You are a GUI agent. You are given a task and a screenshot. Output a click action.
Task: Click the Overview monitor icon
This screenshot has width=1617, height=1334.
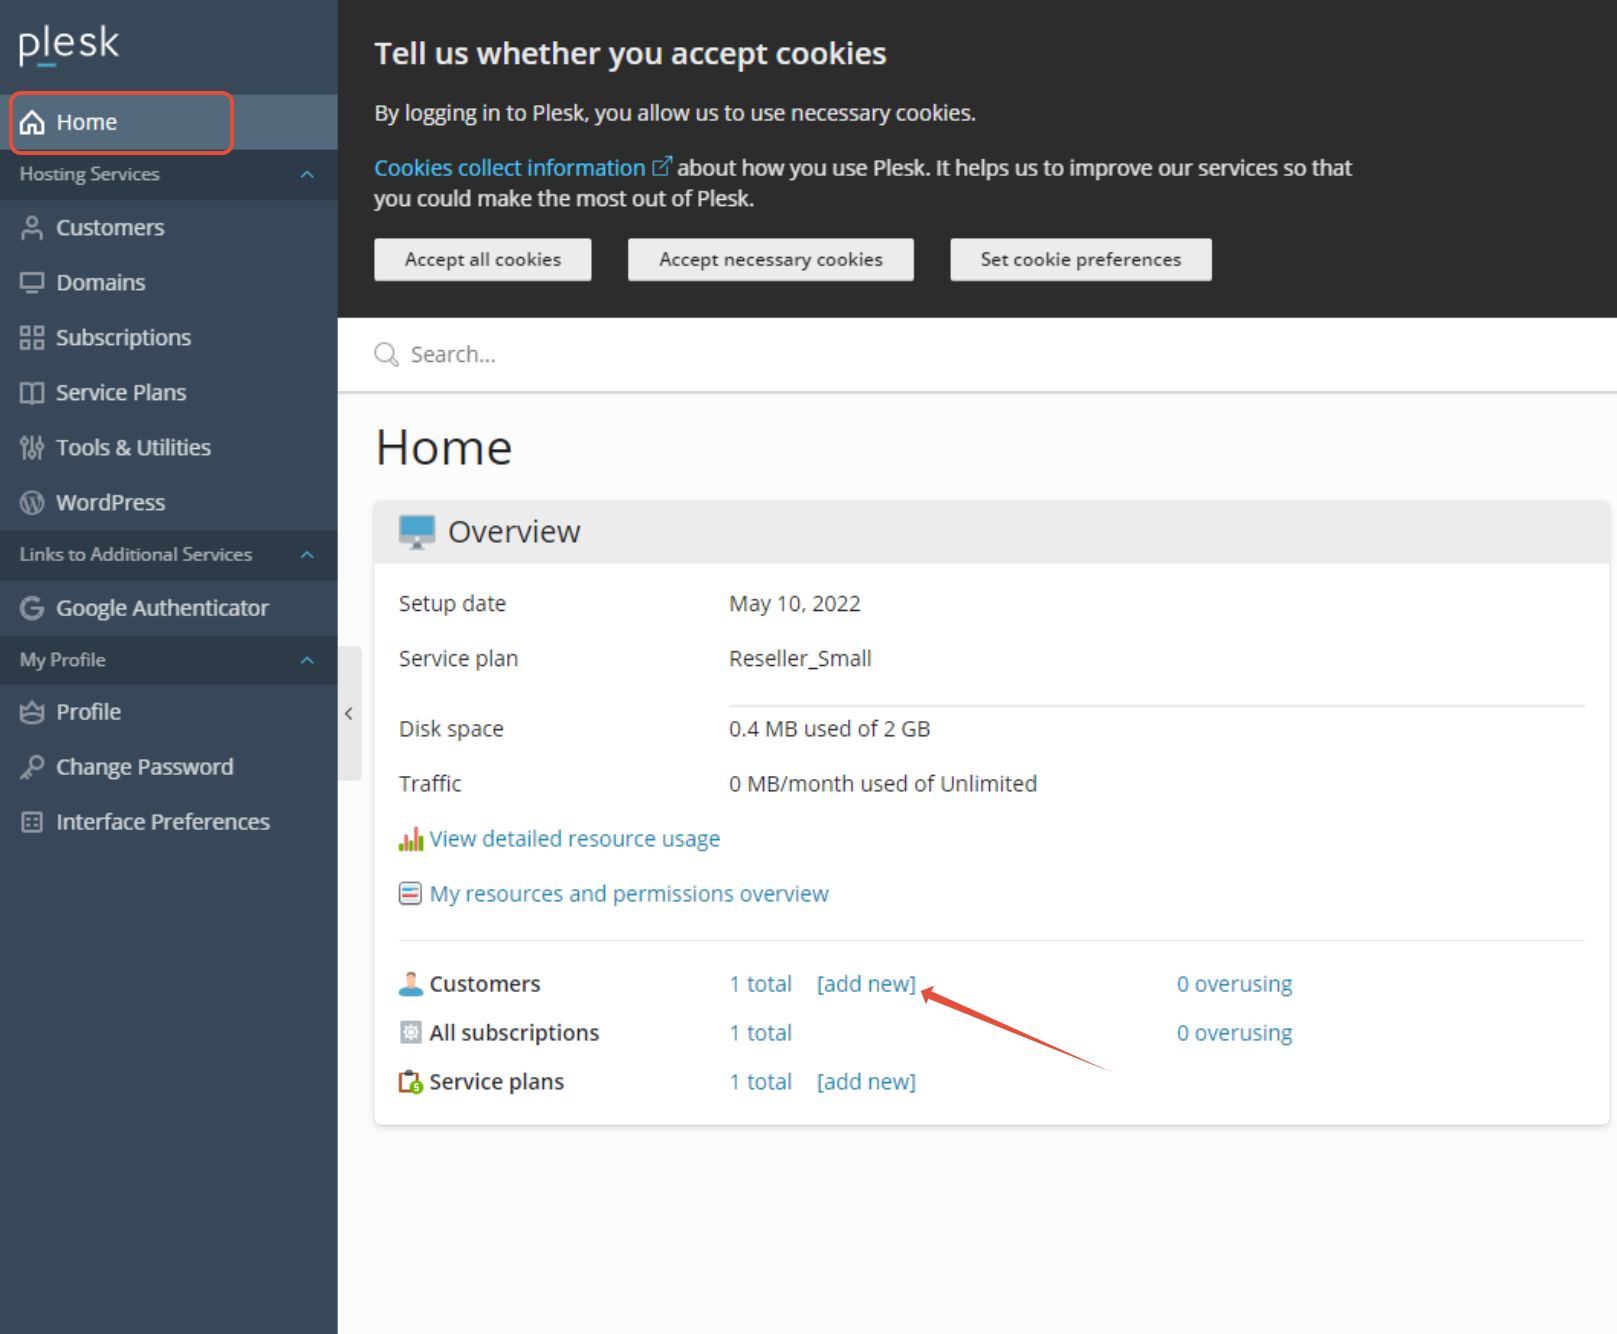point(416,532)
